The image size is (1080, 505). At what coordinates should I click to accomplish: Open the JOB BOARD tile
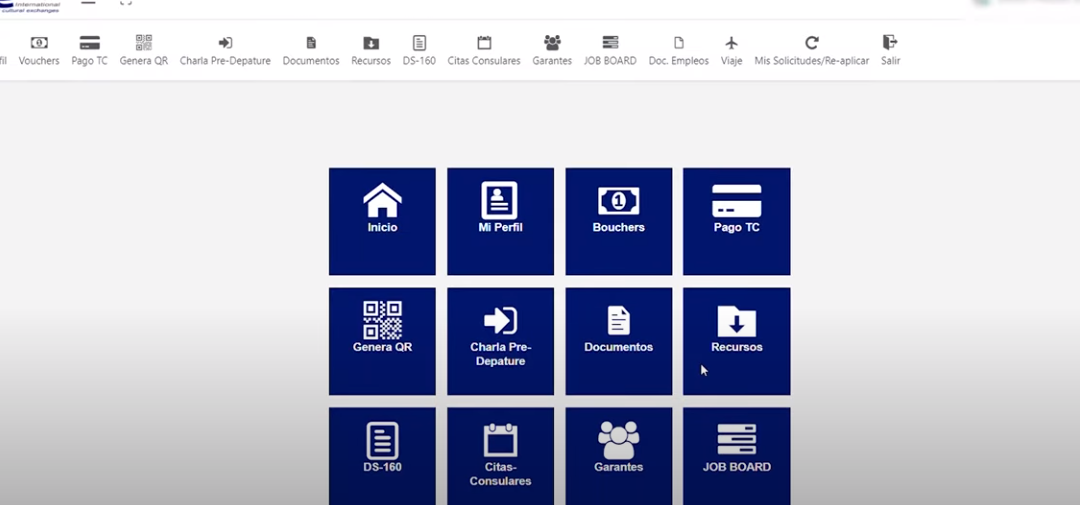tap(737, 455)
